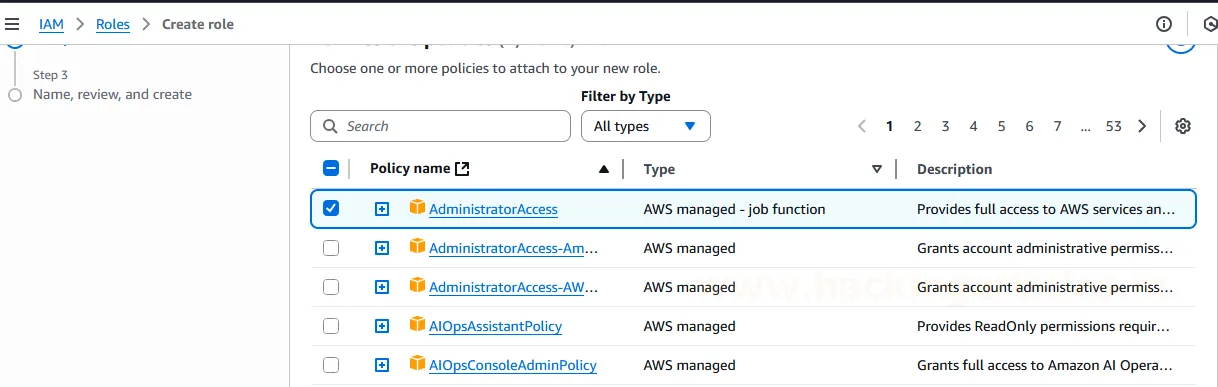Expand the AdministratorAccess-Am… policy details

[x=381, y=248]
